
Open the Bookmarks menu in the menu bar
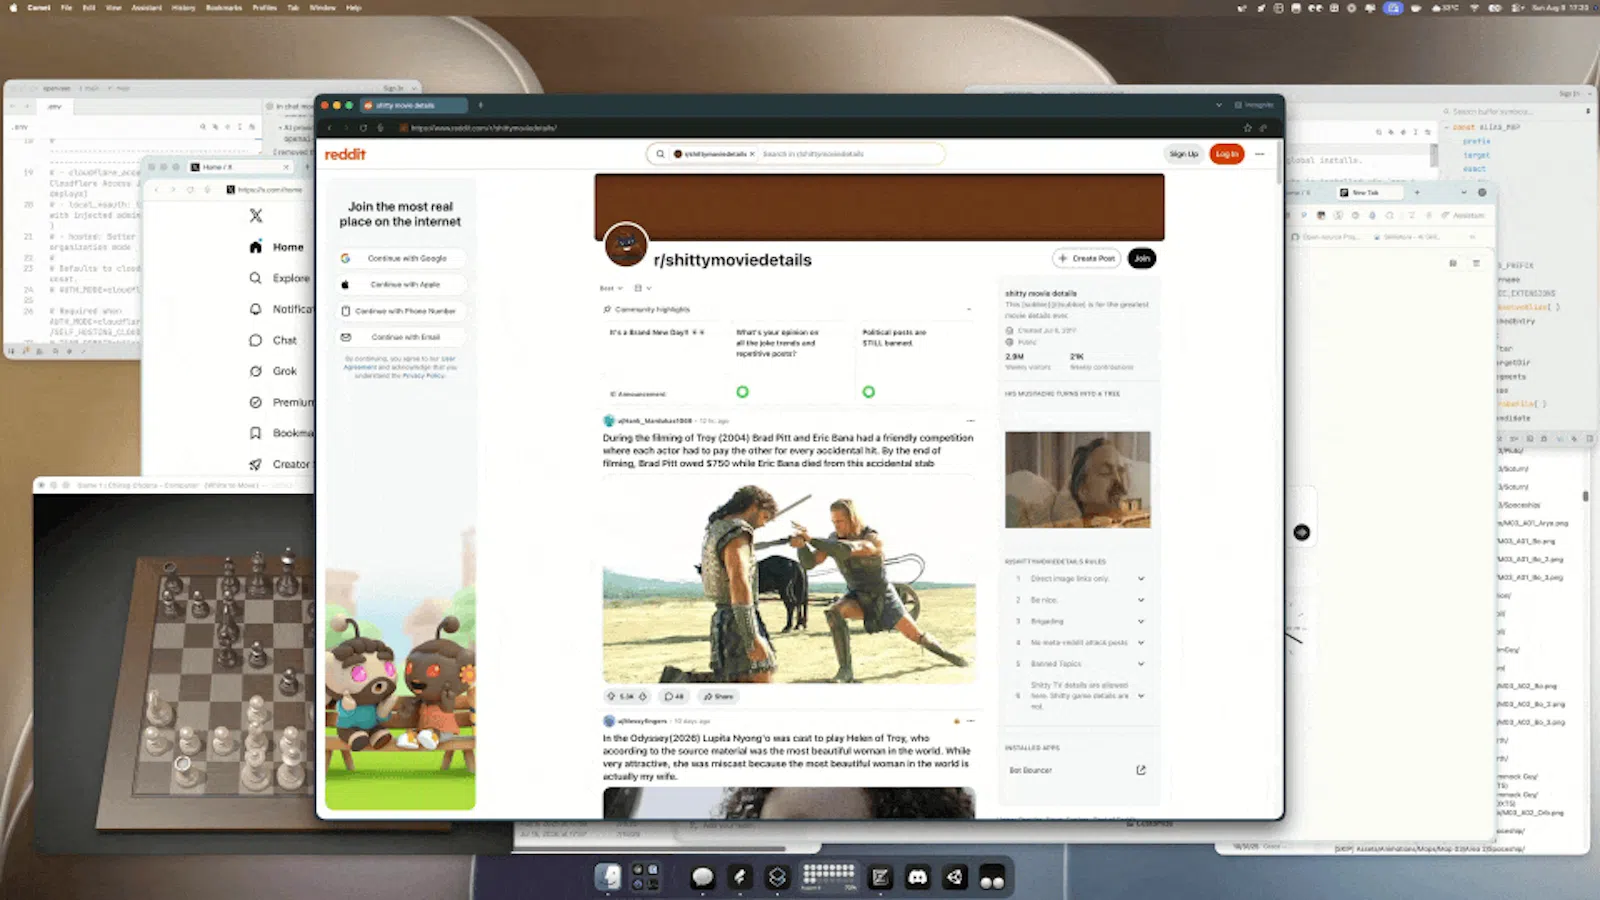click(x=224, y=7)
